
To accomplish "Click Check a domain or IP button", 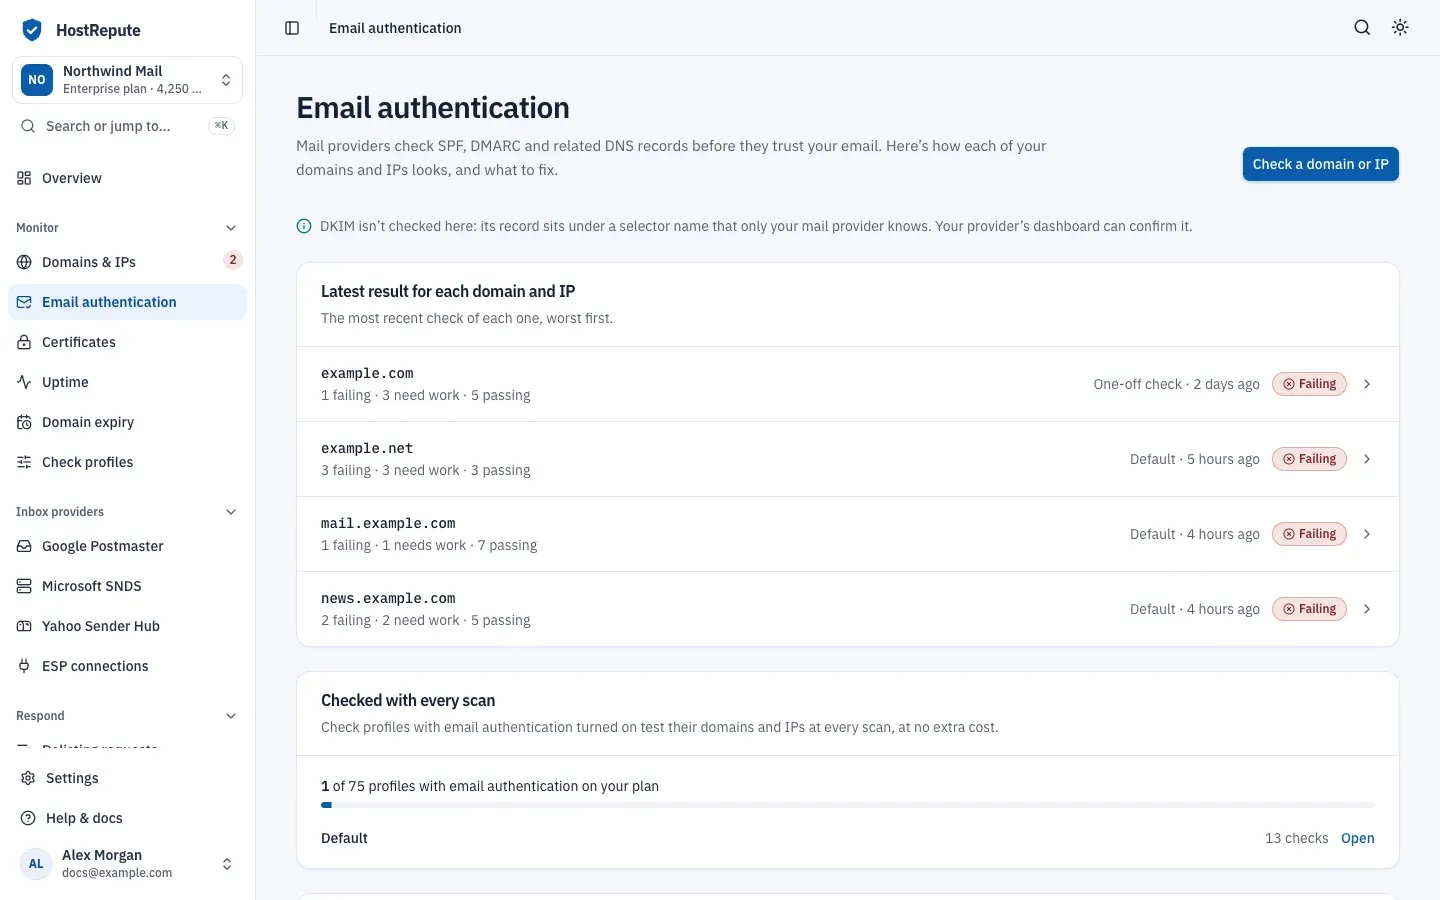I will 1320,164.
